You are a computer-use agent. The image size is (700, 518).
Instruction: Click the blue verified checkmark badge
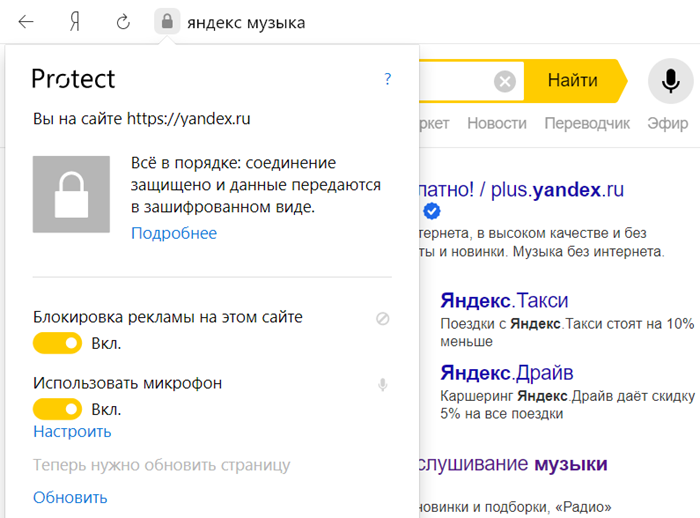pyautogui.click(x=432, y=211)
